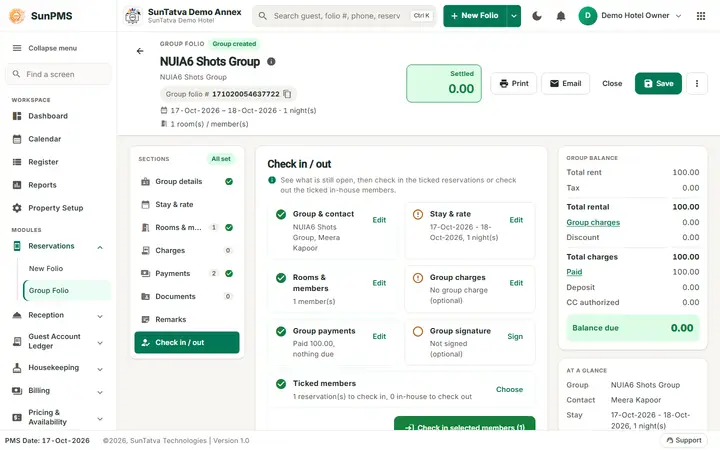Click the Find a screen field
Viewport: 720px width, 450px height.
58,74
